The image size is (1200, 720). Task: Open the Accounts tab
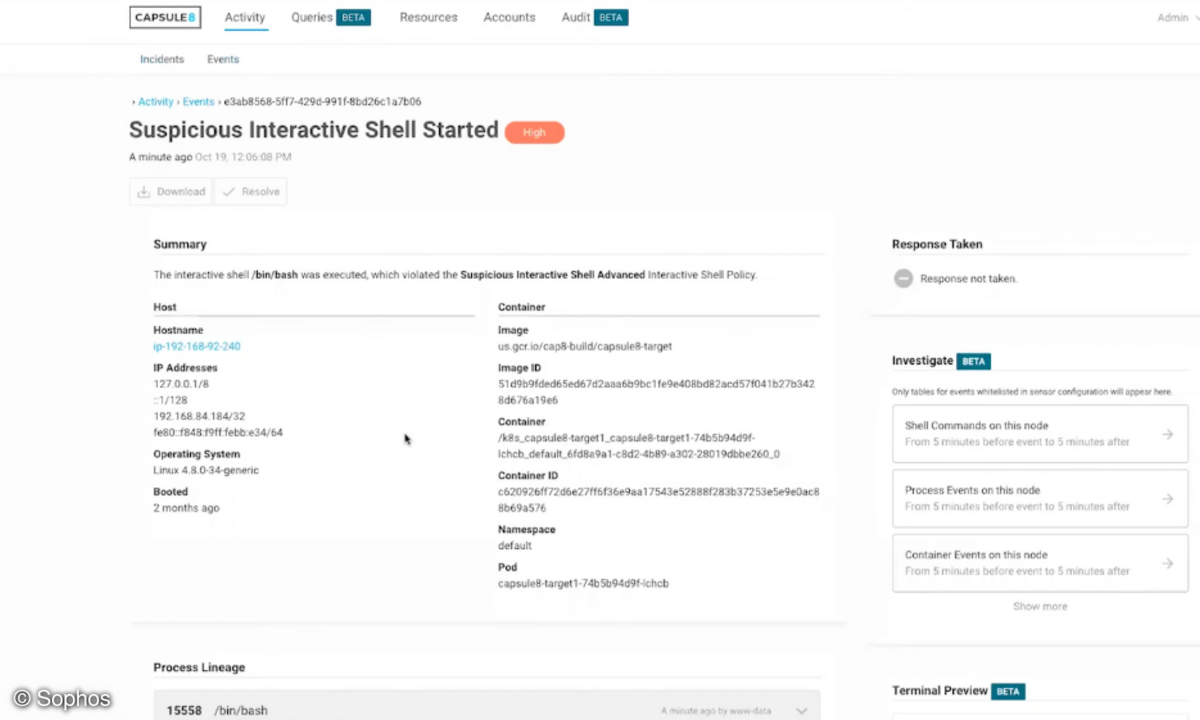click(509, 17)
